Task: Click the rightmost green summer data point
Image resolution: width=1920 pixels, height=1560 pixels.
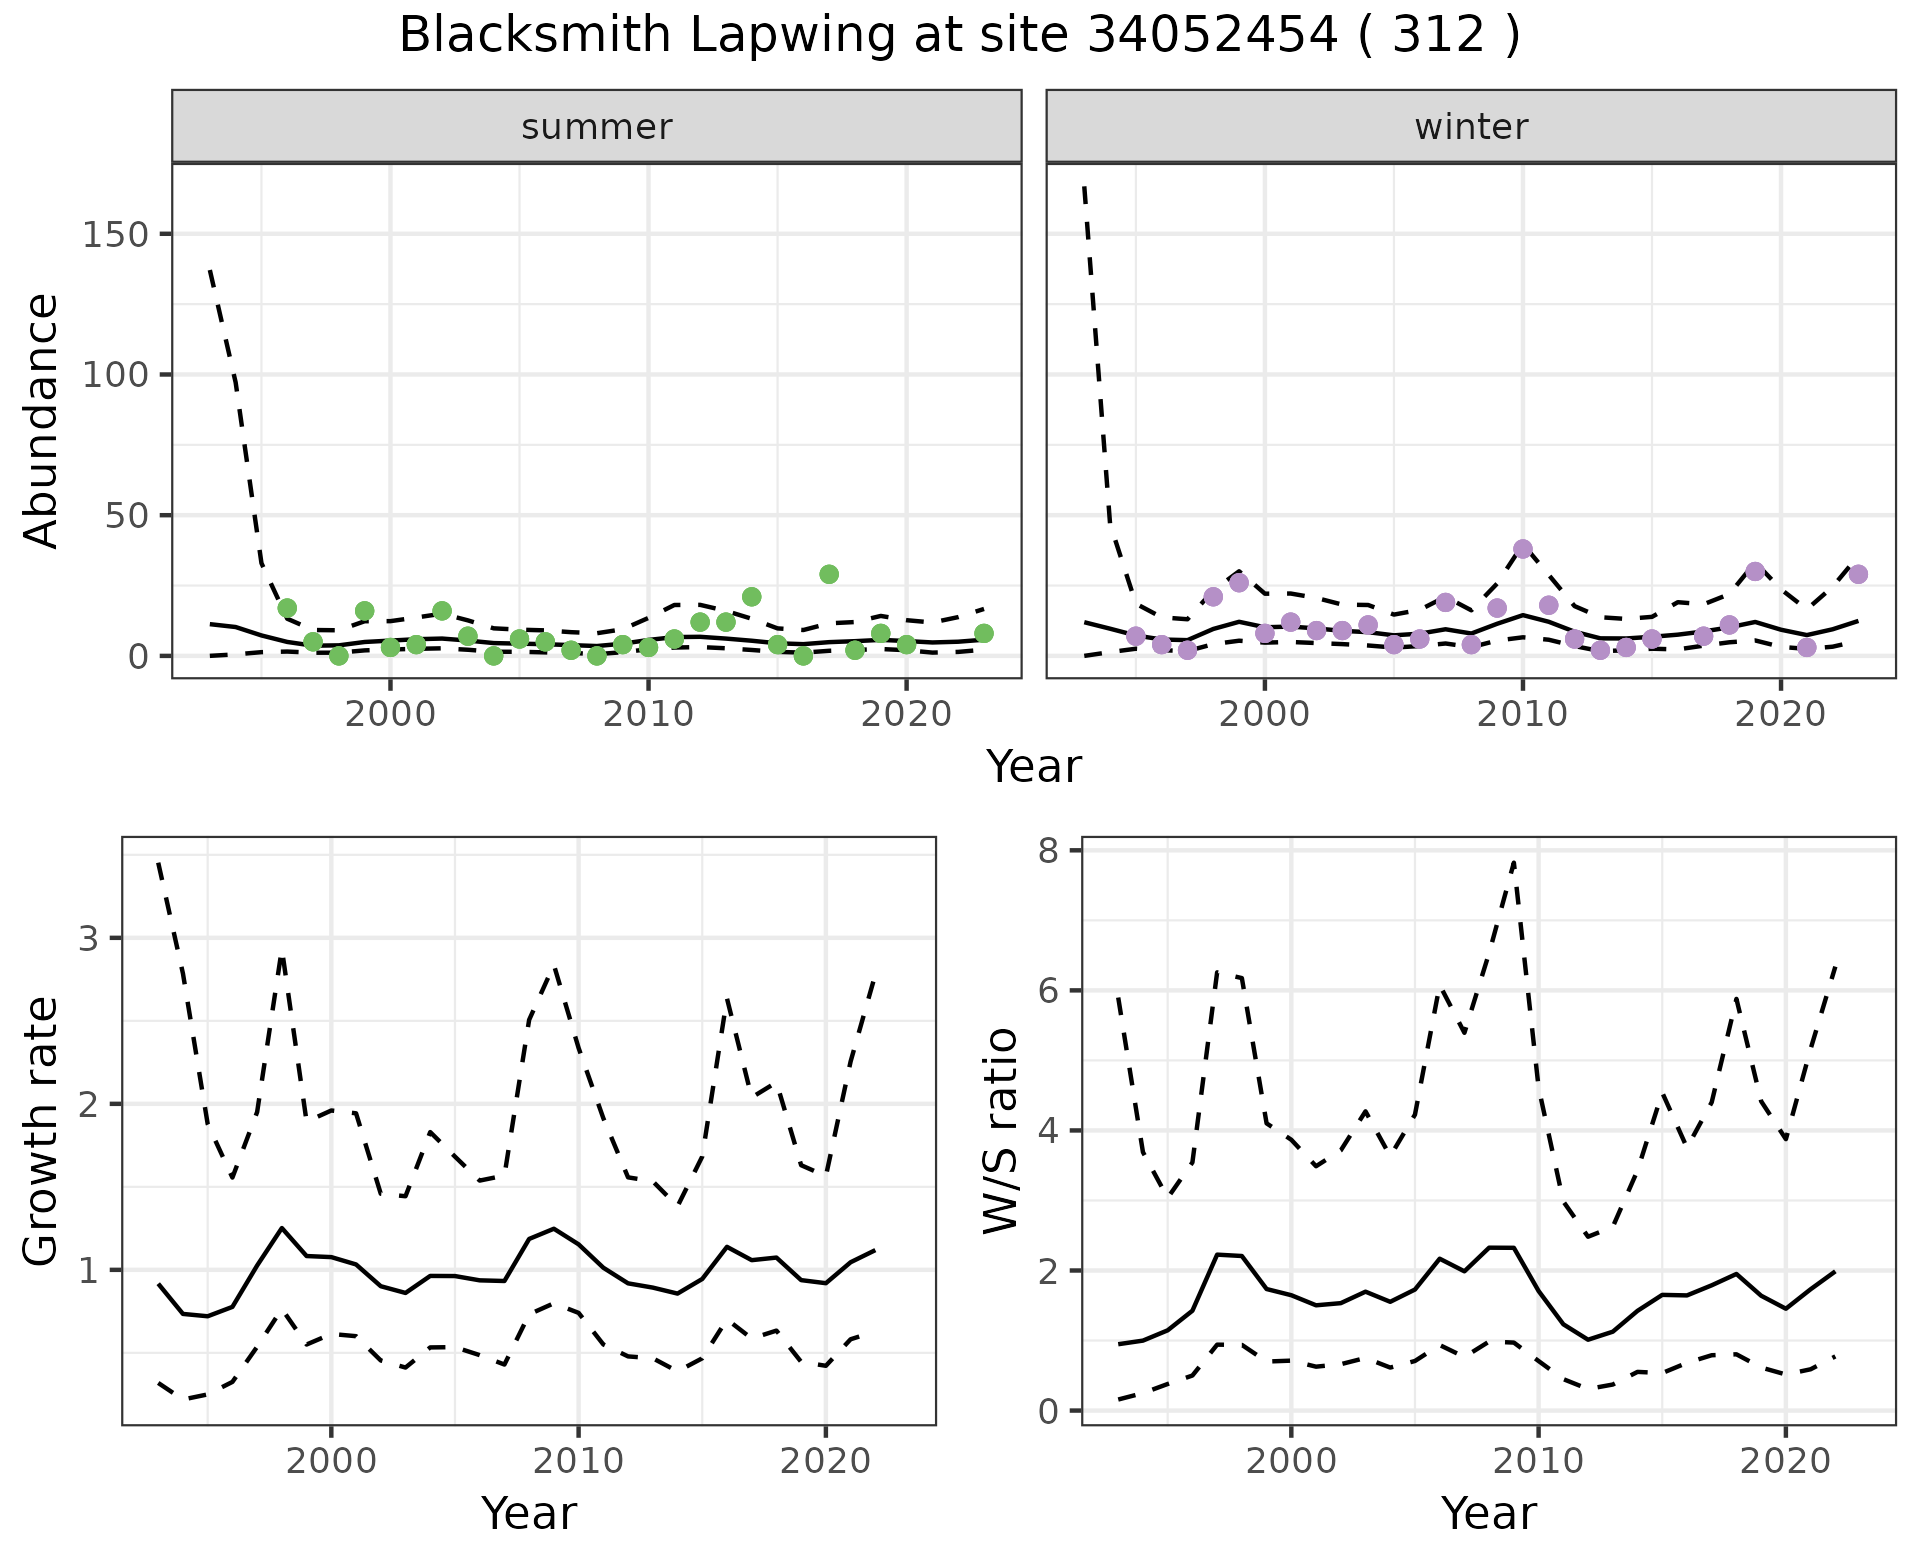Action: click(x=984, y=633)
